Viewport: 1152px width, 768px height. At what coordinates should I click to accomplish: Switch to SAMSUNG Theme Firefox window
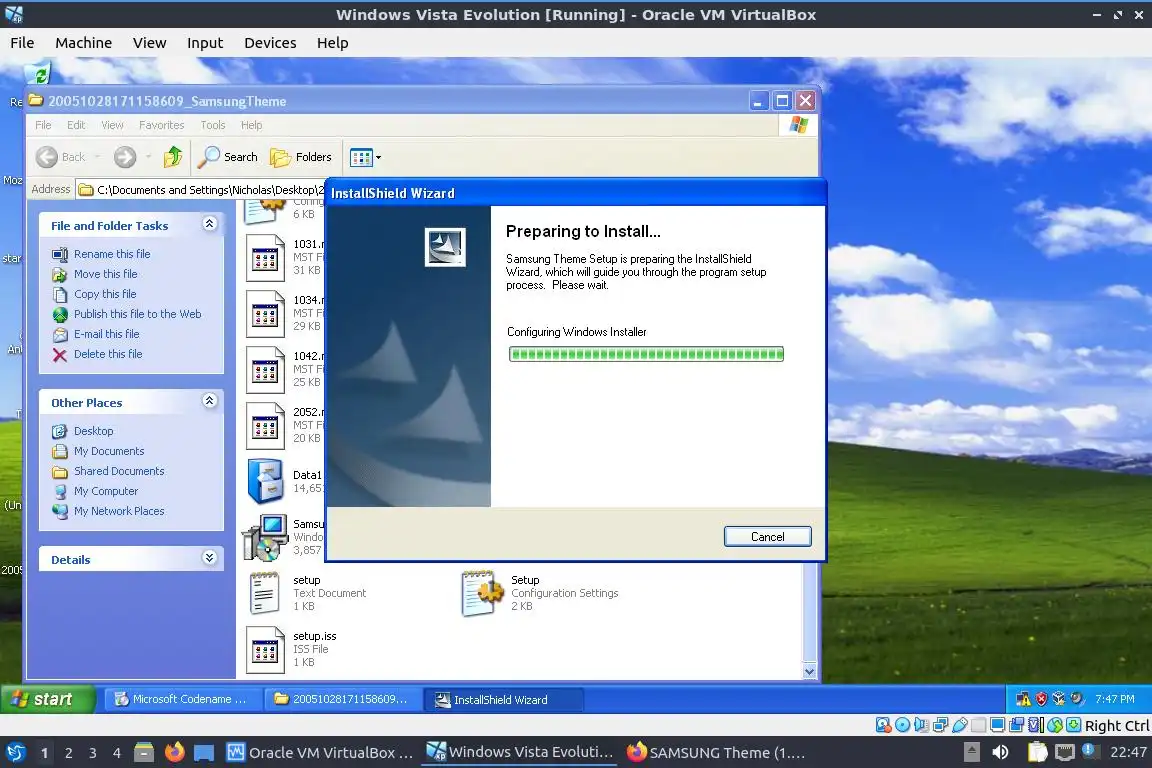click(716, 753)
